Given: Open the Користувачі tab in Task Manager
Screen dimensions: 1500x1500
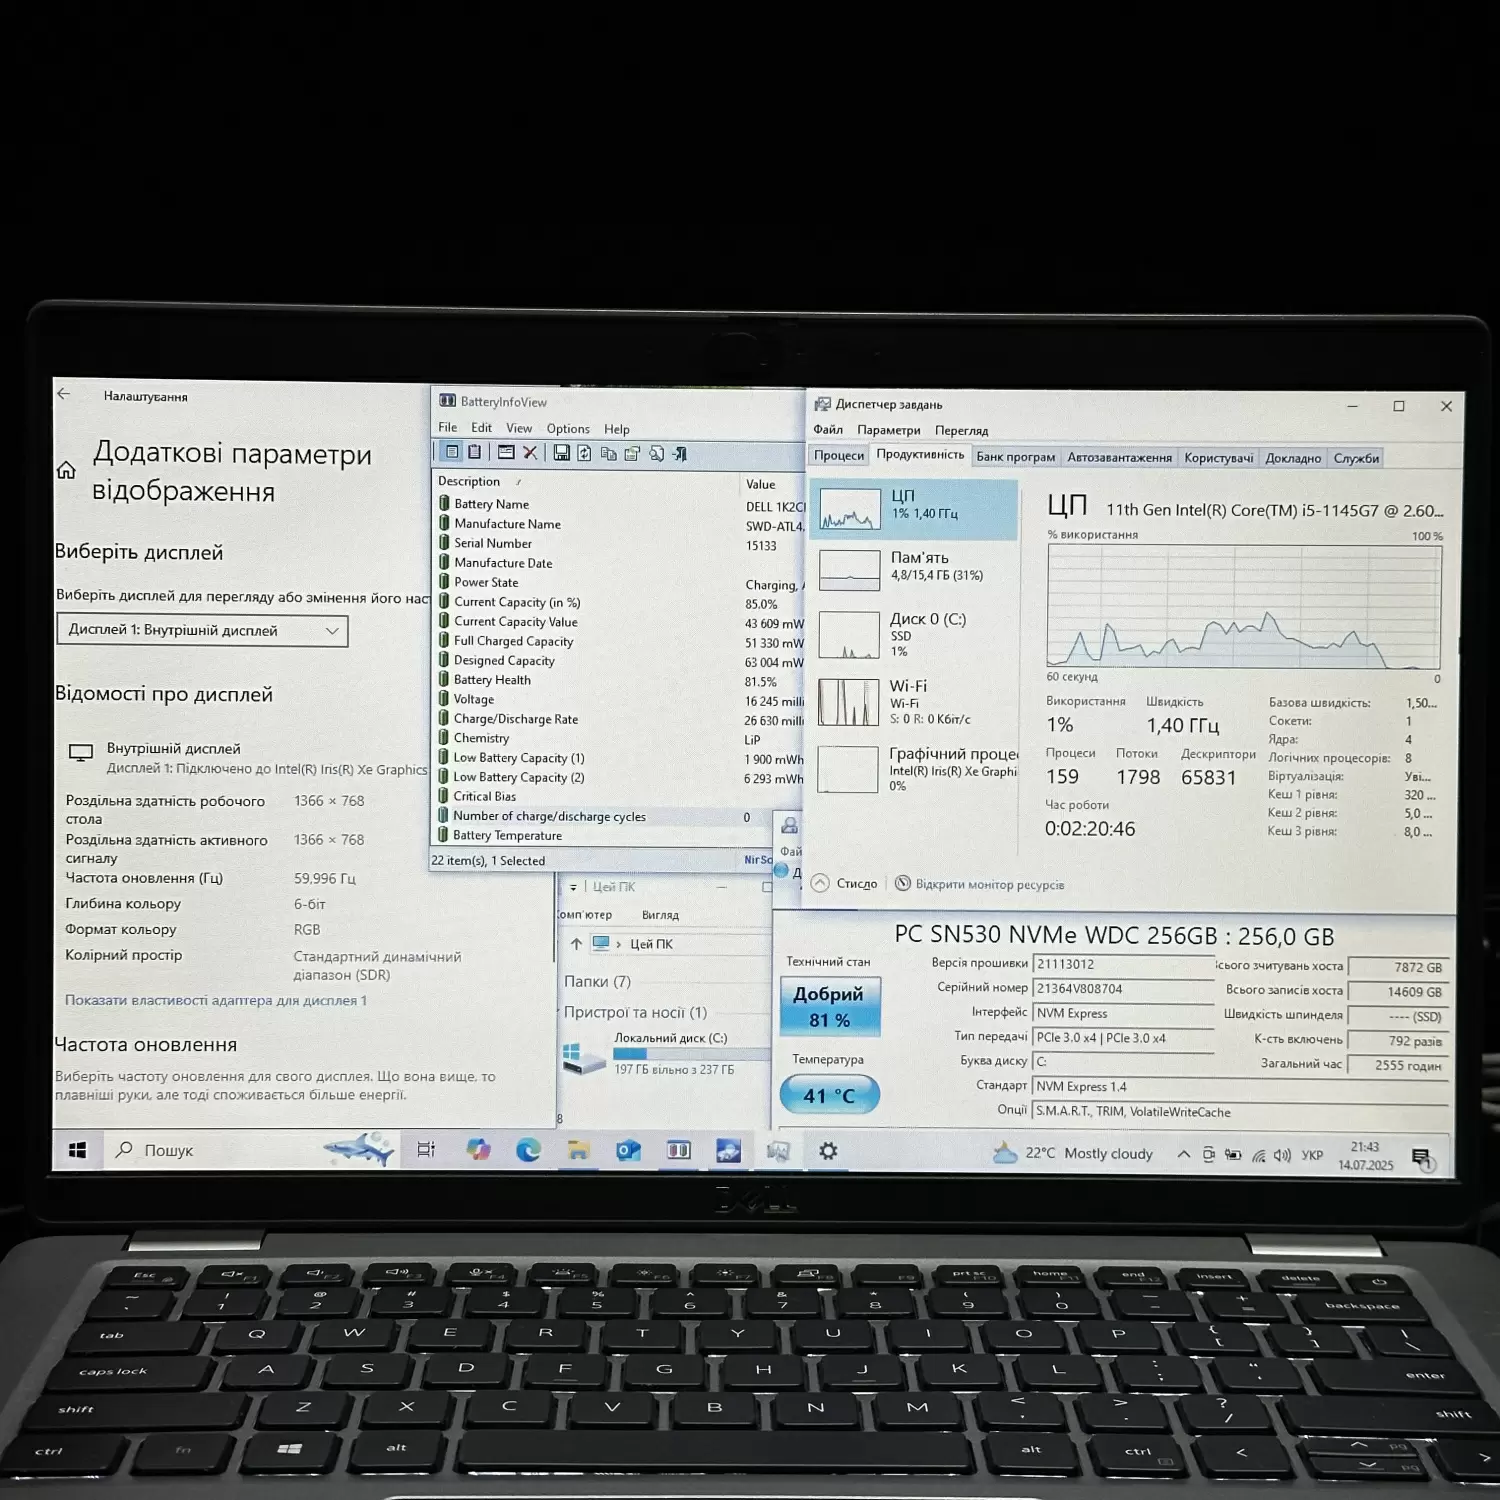Looking at the screenshot, I should point(1218,458).
